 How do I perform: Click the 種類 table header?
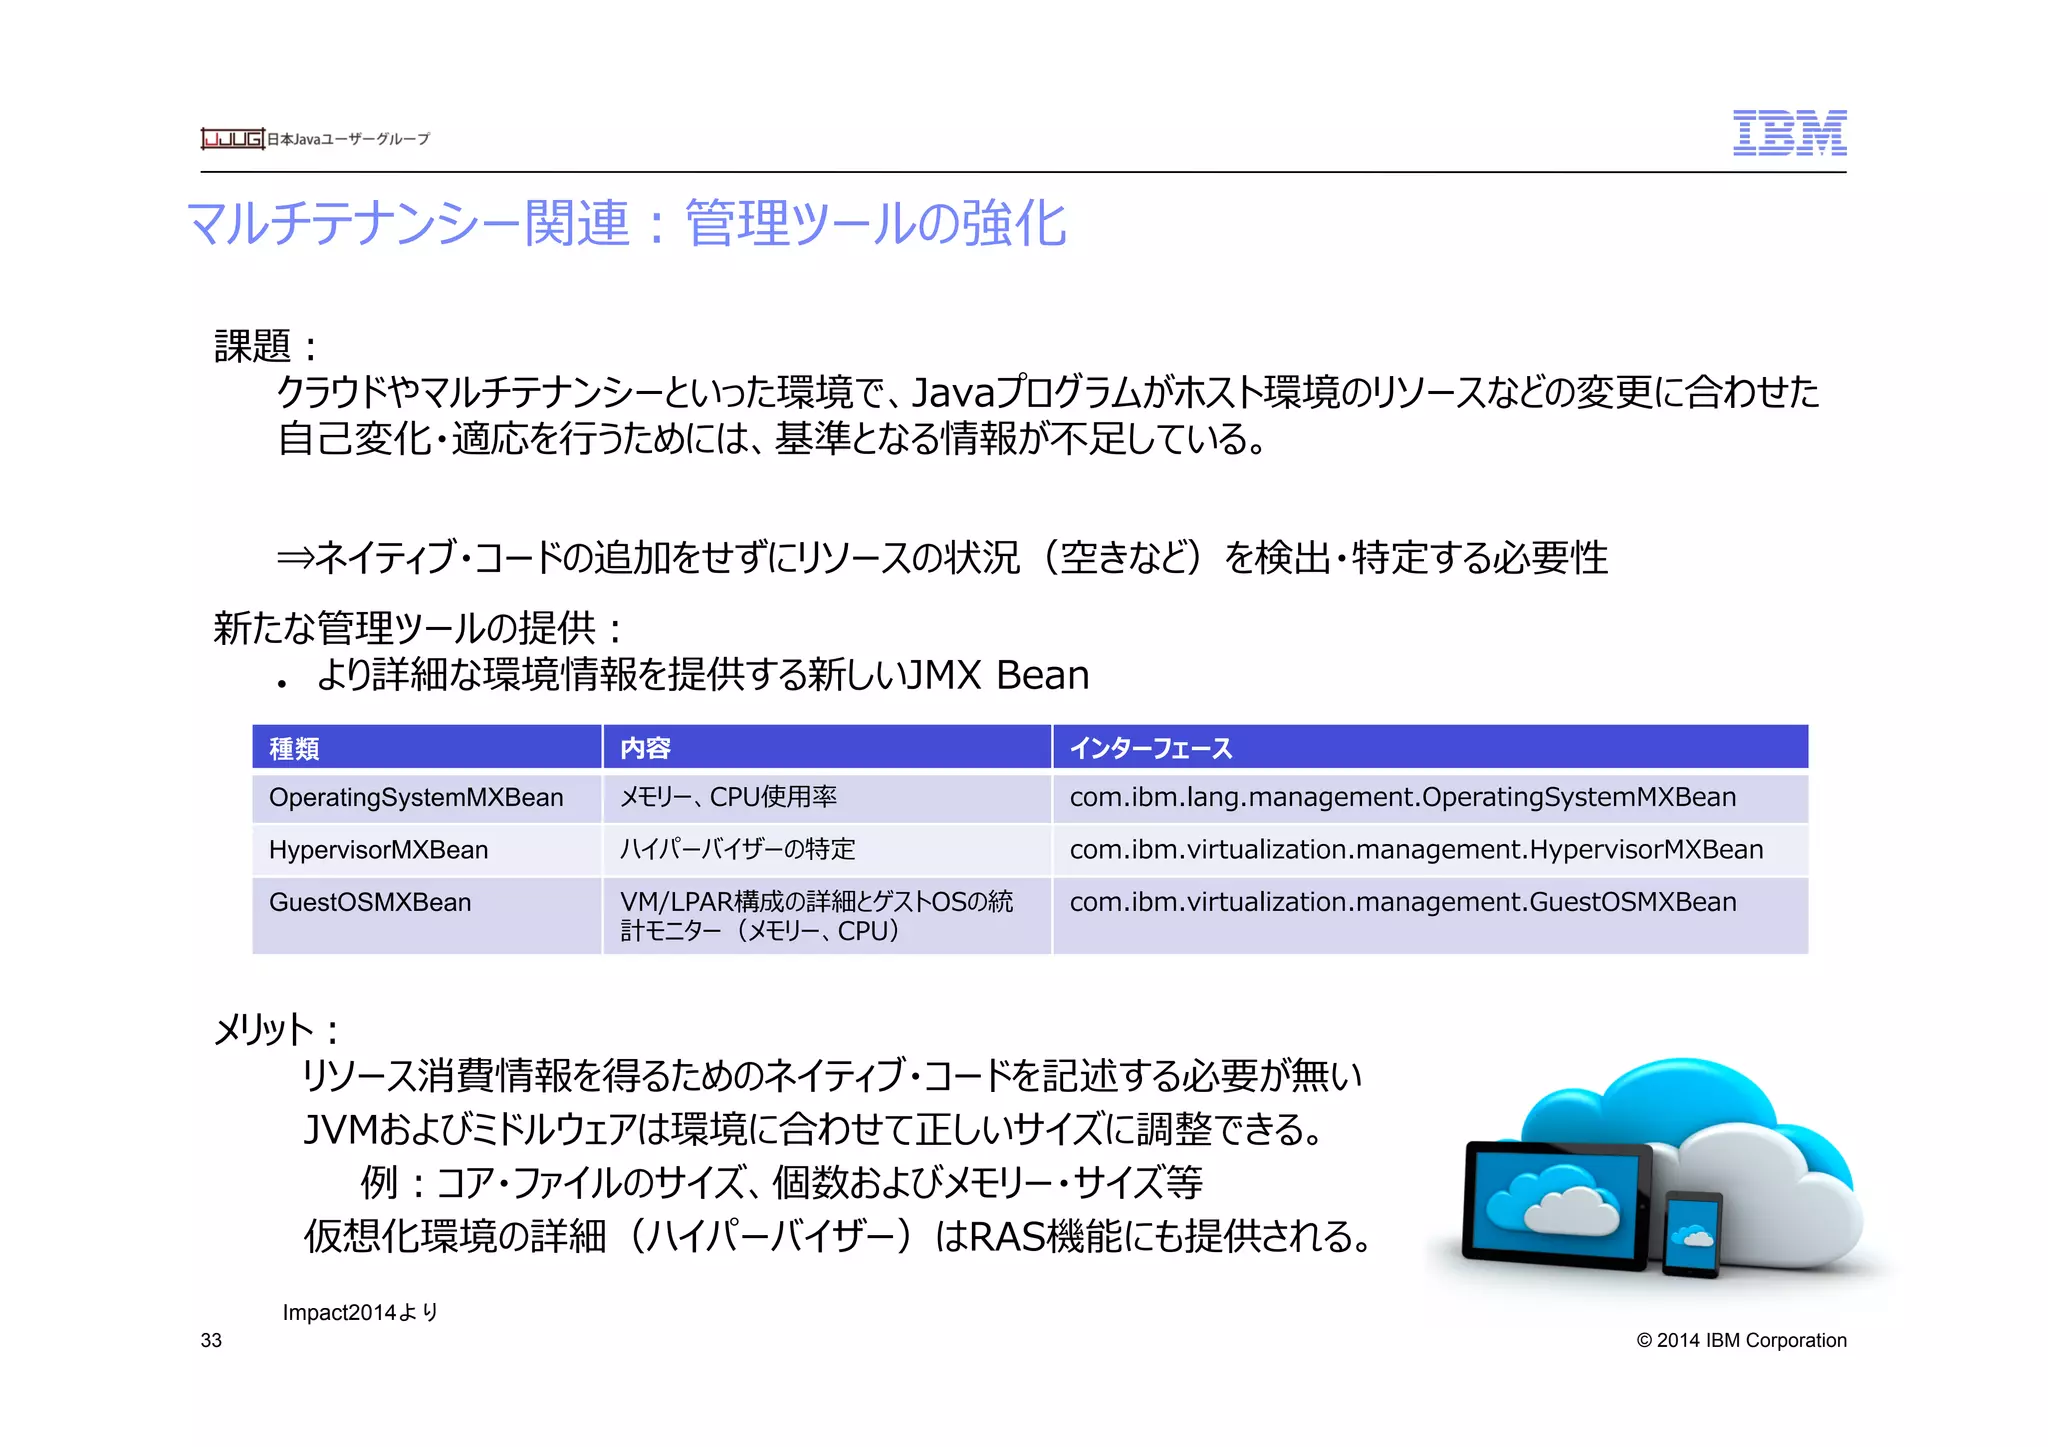click(x=427, y=747)
